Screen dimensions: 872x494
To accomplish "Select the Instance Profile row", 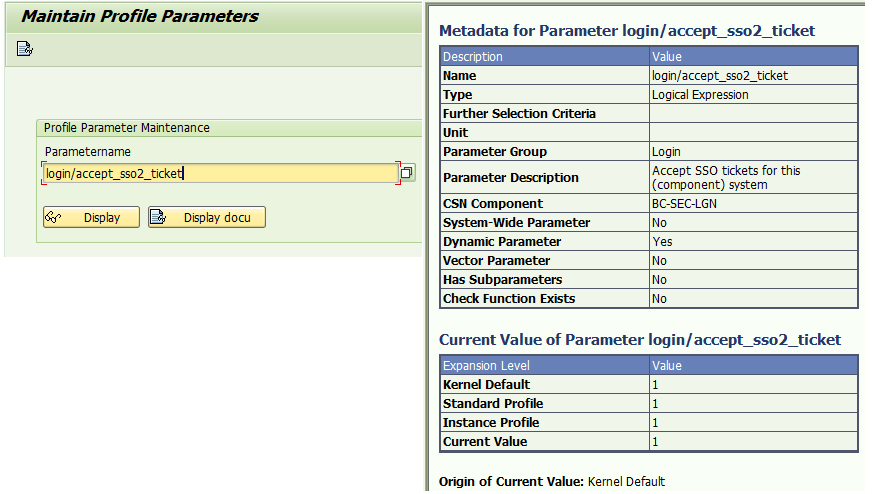I will 648,422.
